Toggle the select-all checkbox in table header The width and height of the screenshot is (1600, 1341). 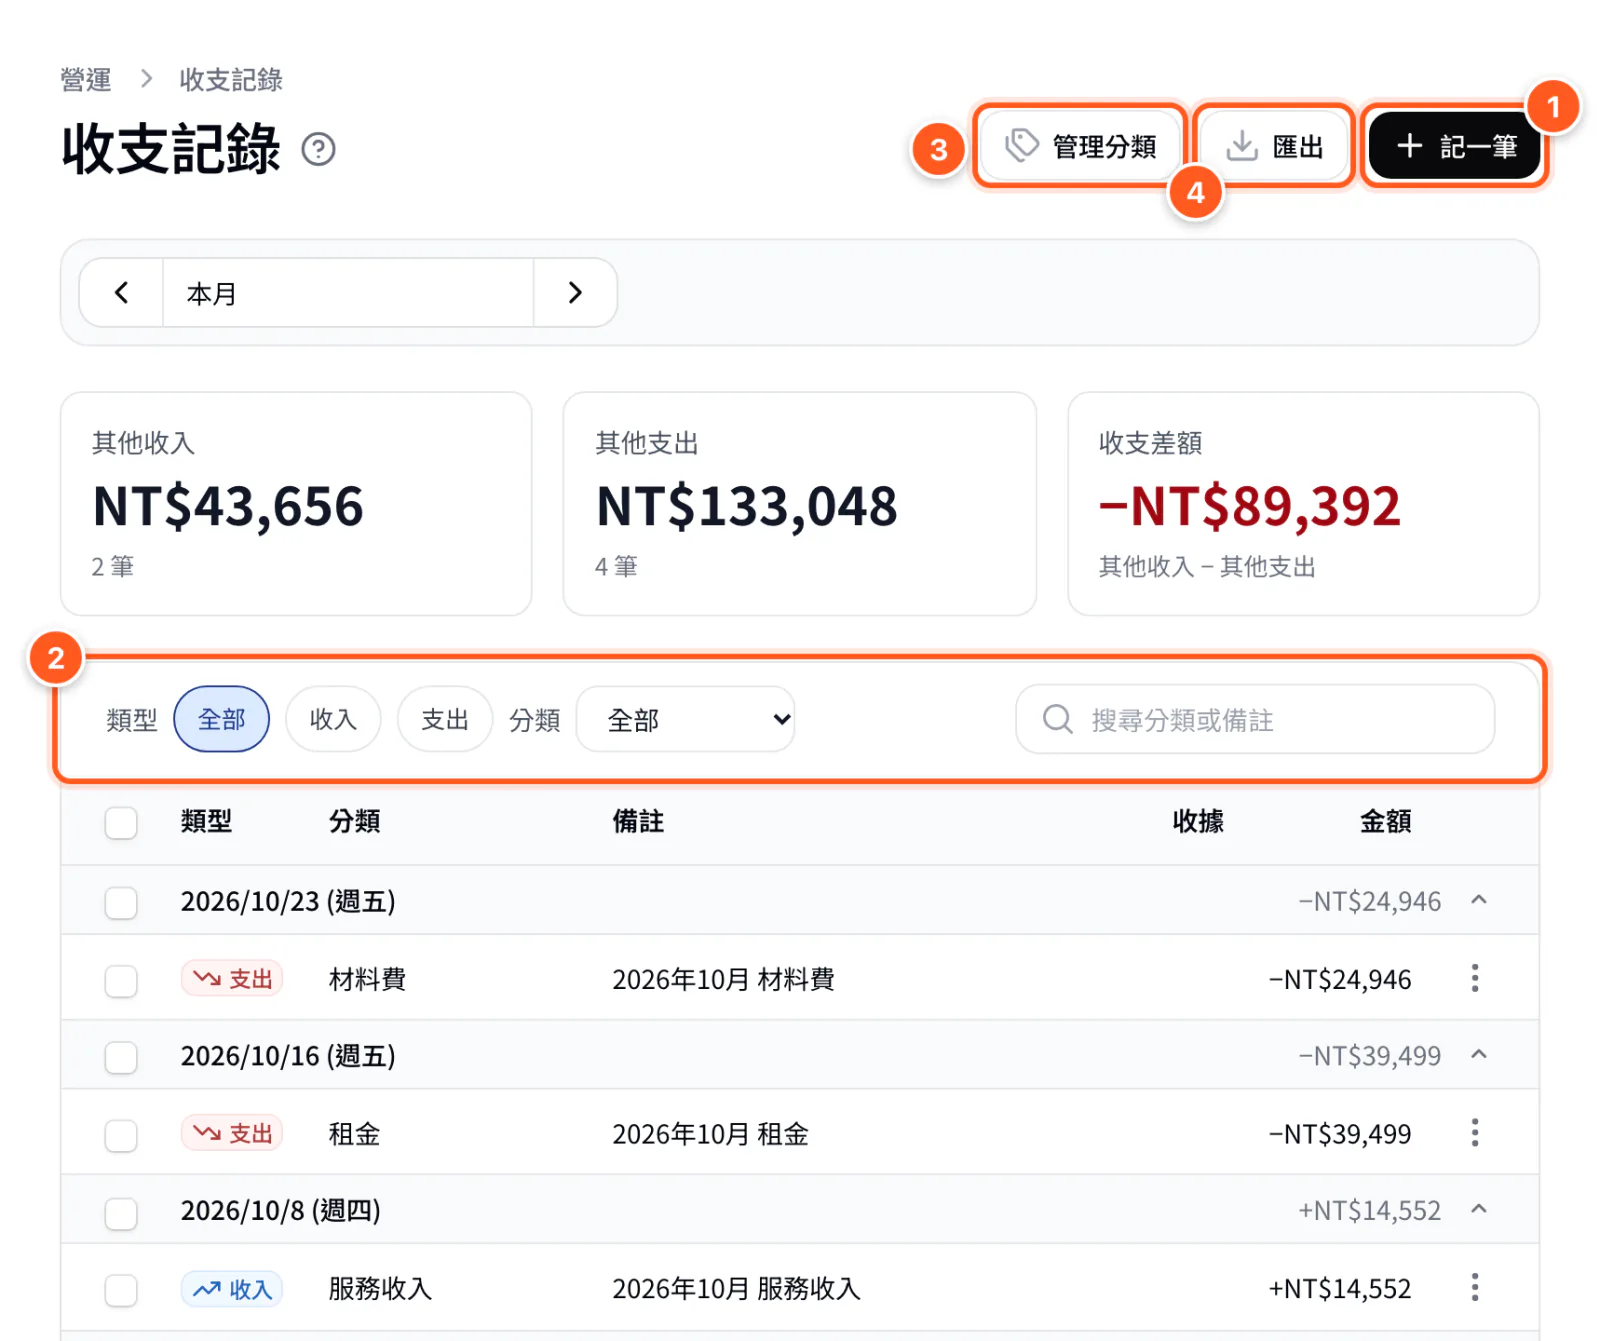(121, 823)
